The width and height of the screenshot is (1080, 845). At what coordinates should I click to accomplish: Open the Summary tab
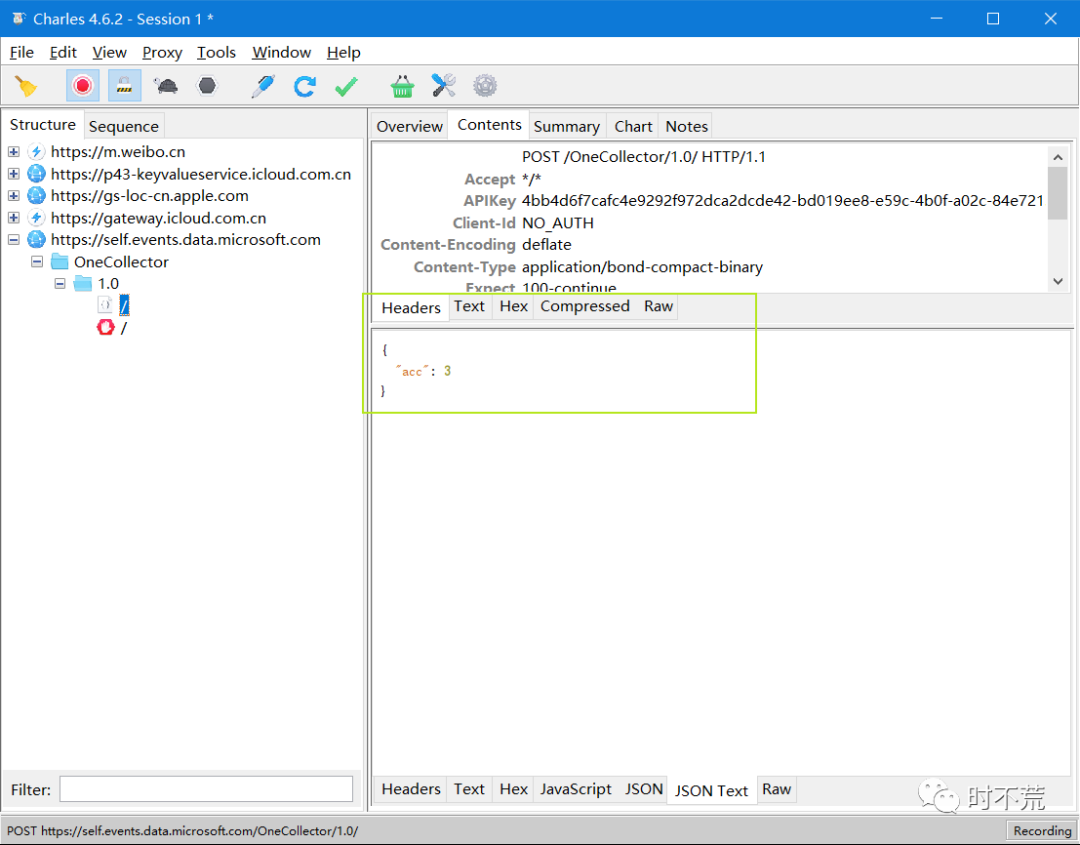(x=566, y=126)
